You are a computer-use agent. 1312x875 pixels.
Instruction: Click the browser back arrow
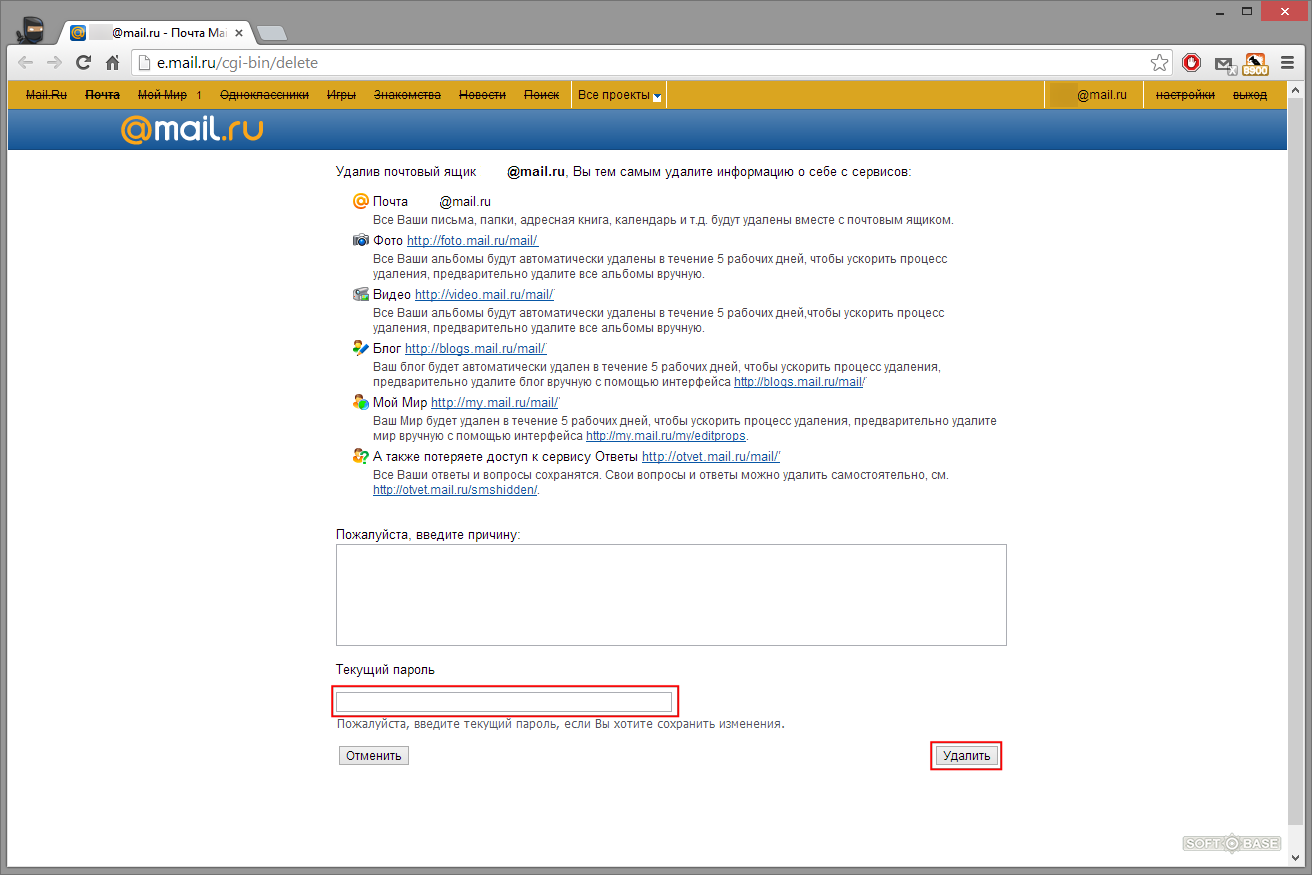pyautogui.click(x=26, y=63)
